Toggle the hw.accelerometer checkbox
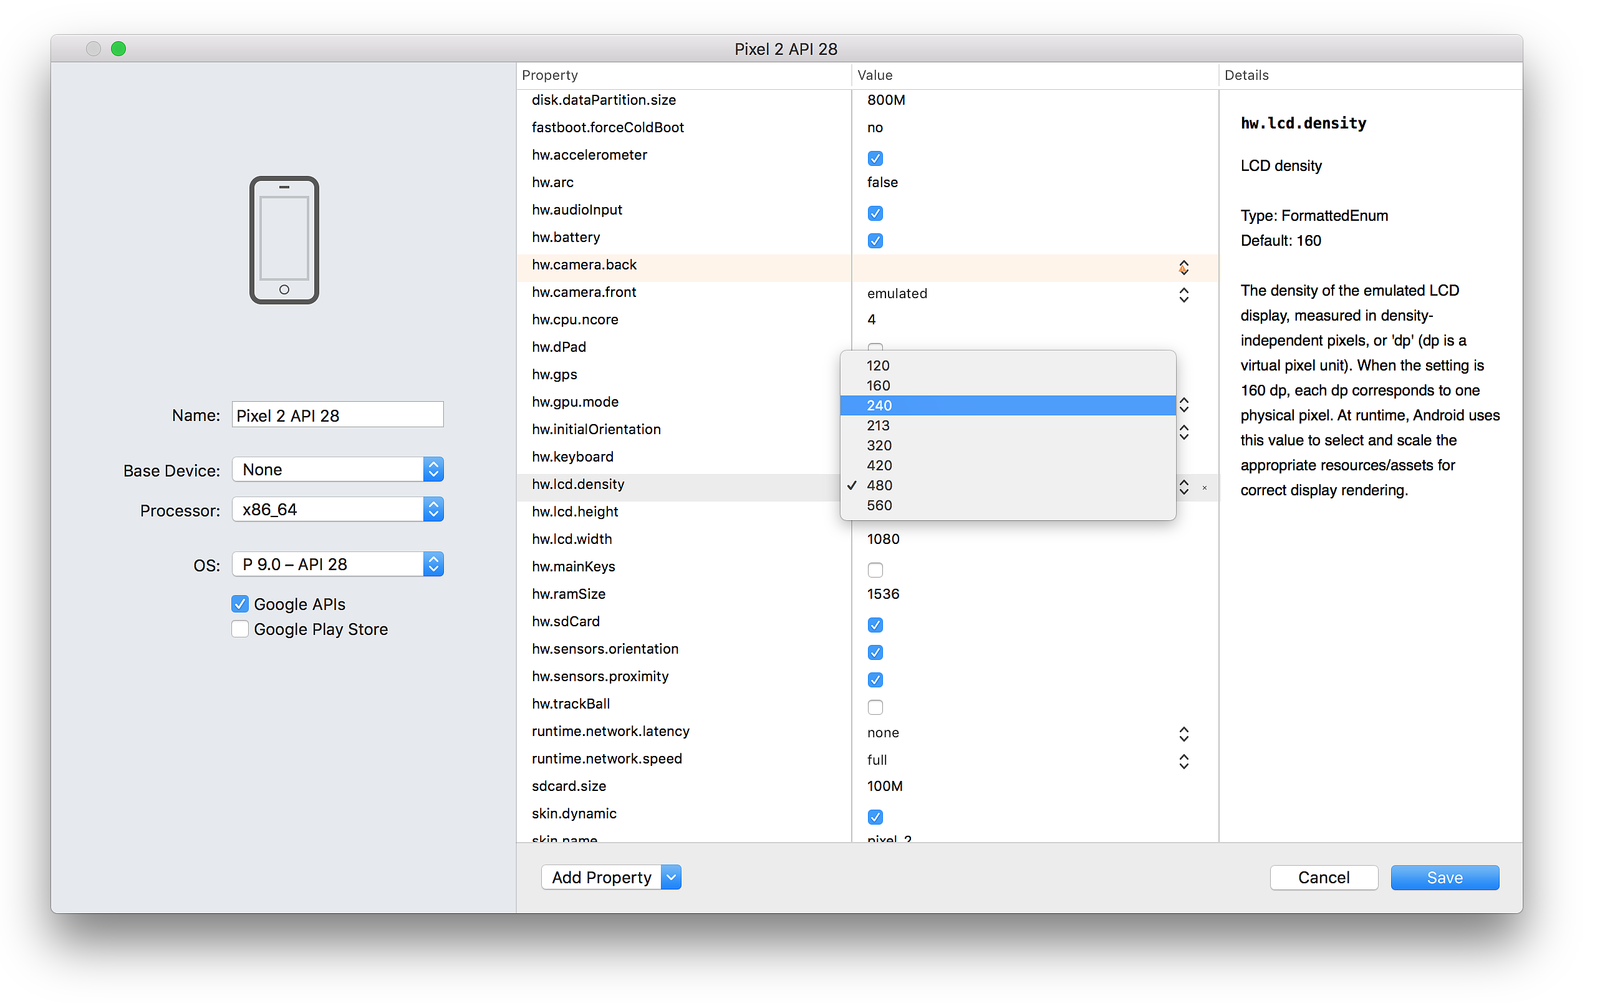Screen dimensions: 1600x1003 tap(875, 158)
